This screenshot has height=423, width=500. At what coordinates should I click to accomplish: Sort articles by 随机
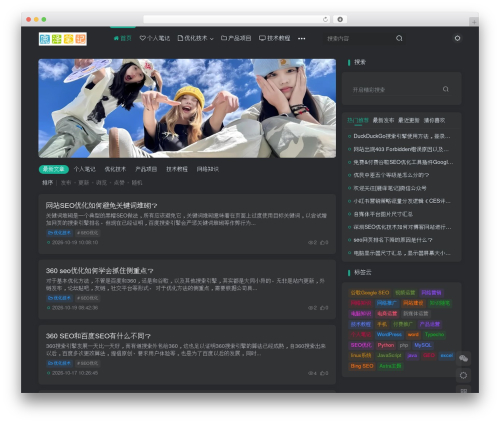click(137, 183)
